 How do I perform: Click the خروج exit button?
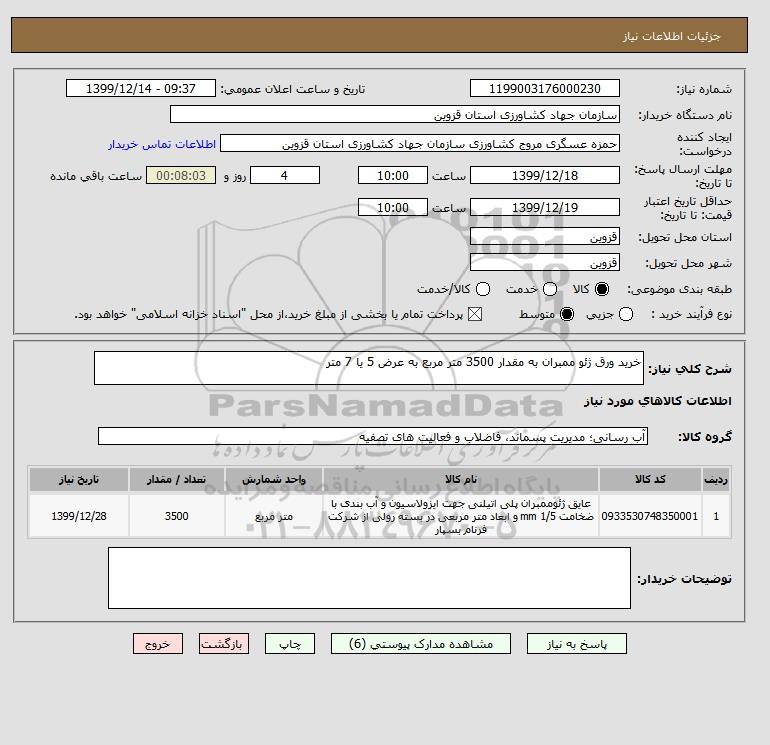point(158,644)
